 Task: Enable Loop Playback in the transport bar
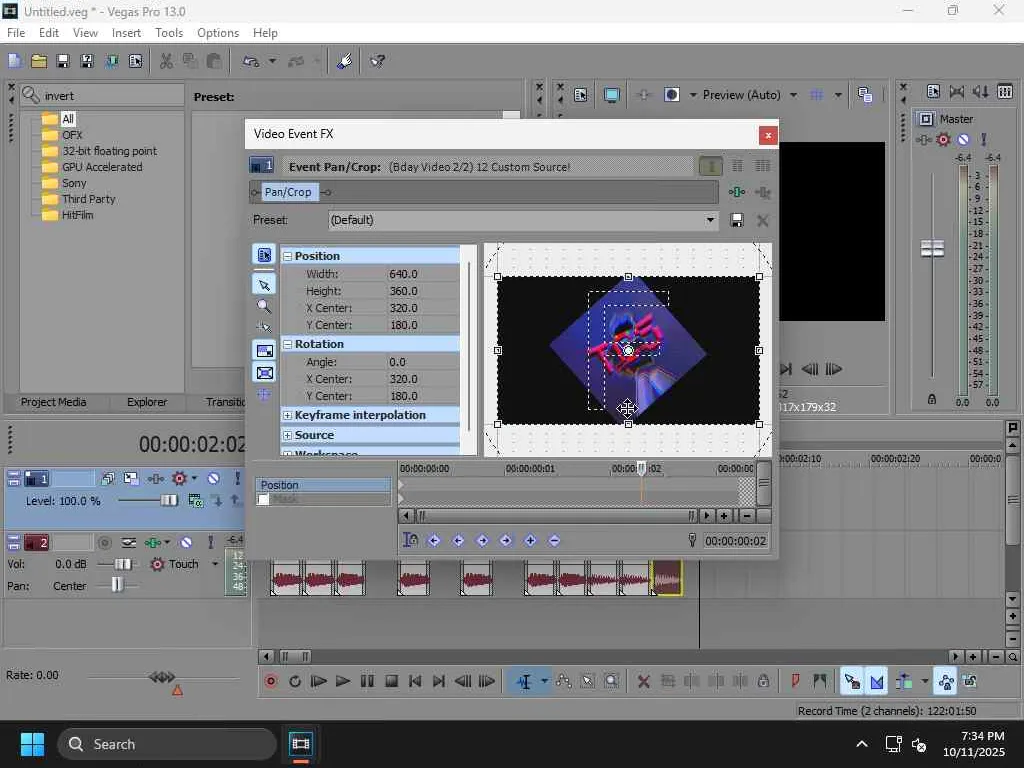tap(295, 682)
